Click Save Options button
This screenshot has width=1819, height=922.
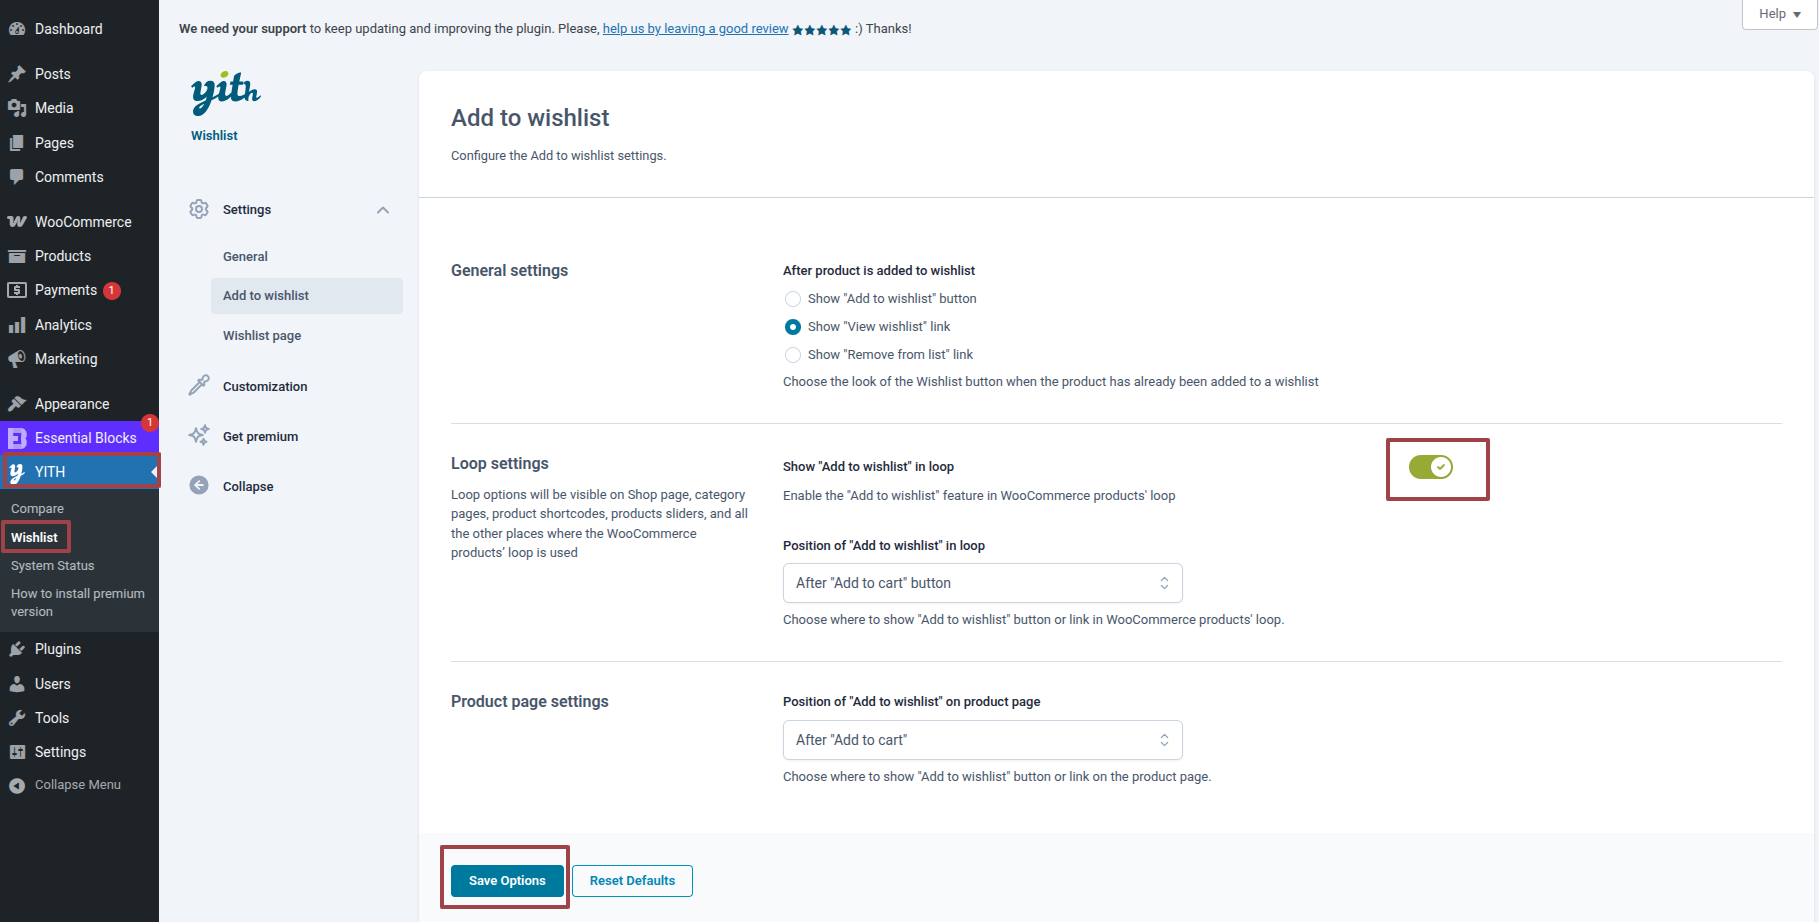click(507, 881)
